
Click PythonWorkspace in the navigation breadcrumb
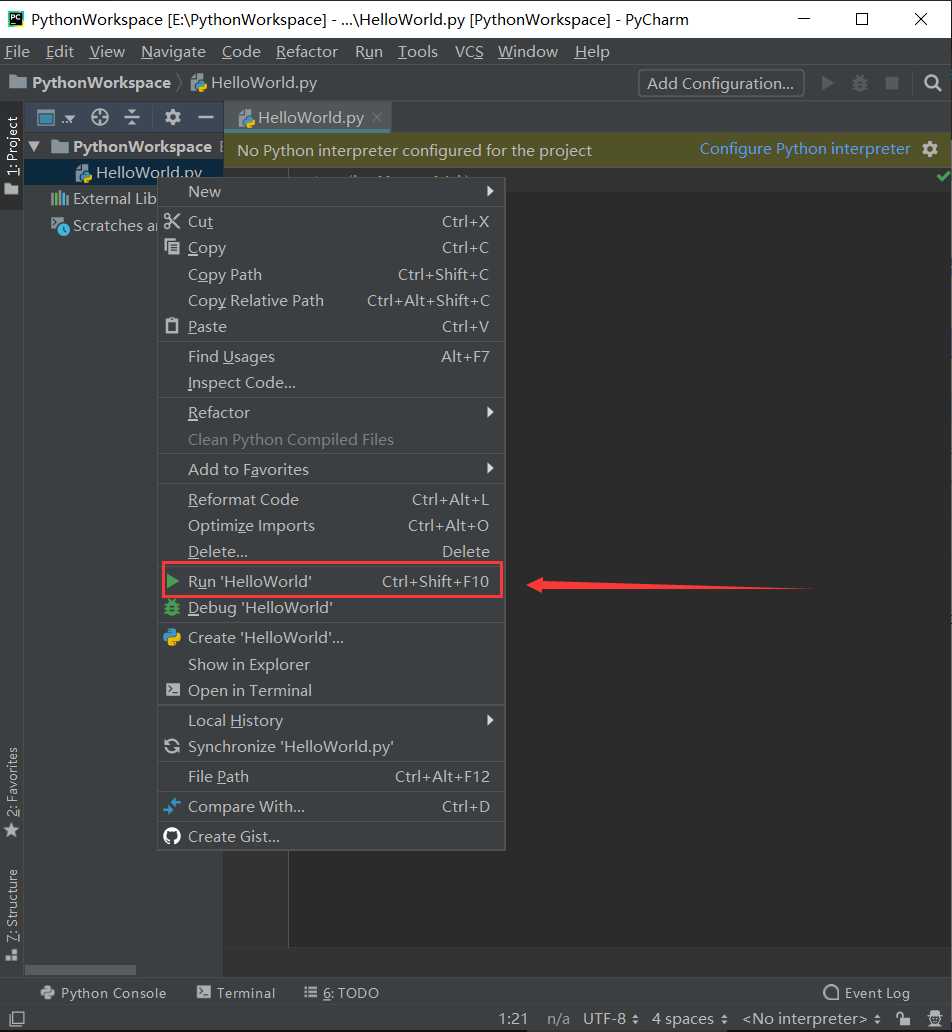tap(90, 83)
